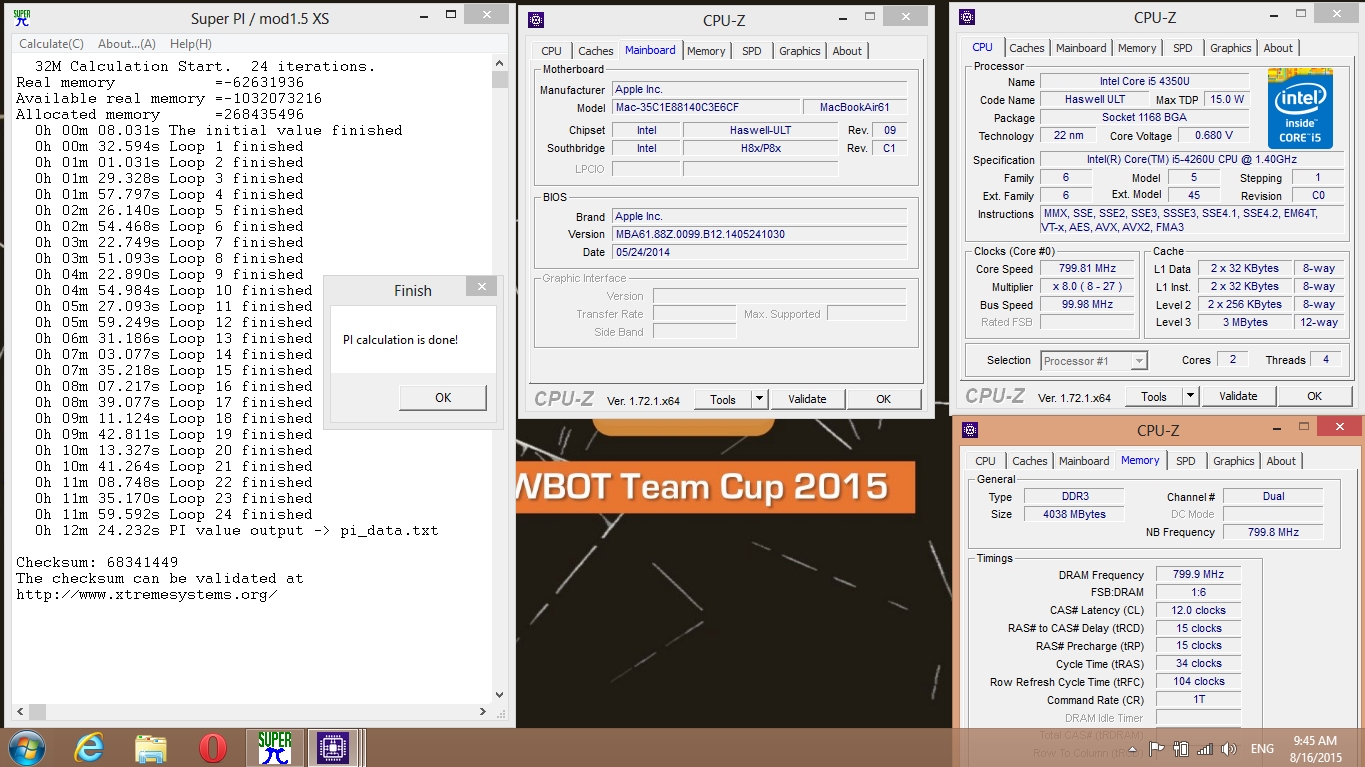Image resolution: width=1365 pixels, height=767 pixels.
Task: Open Calculate(C) menu in Super PI
Action: click(52, 44)
